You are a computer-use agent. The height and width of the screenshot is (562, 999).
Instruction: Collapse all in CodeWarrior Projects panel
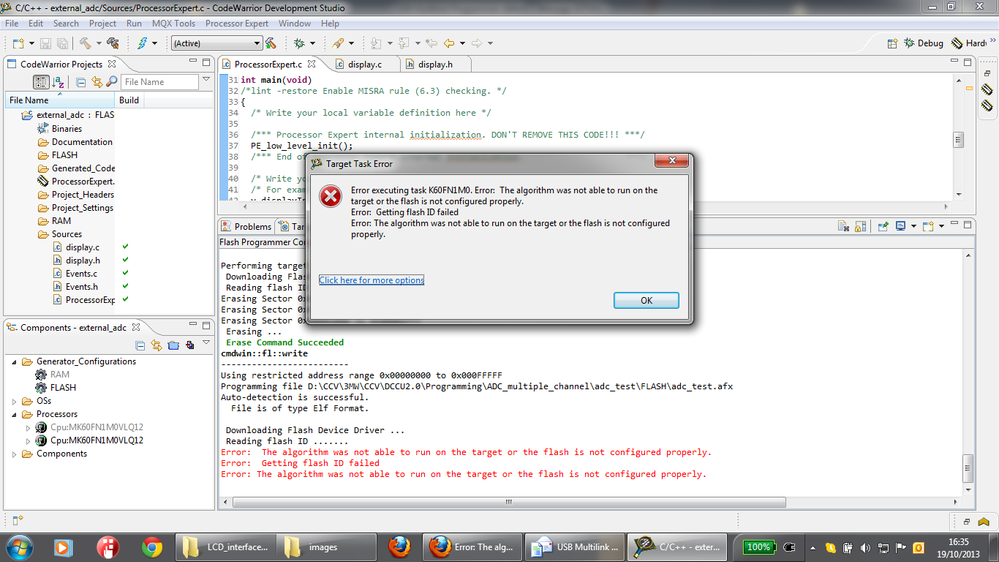point(81,82)
